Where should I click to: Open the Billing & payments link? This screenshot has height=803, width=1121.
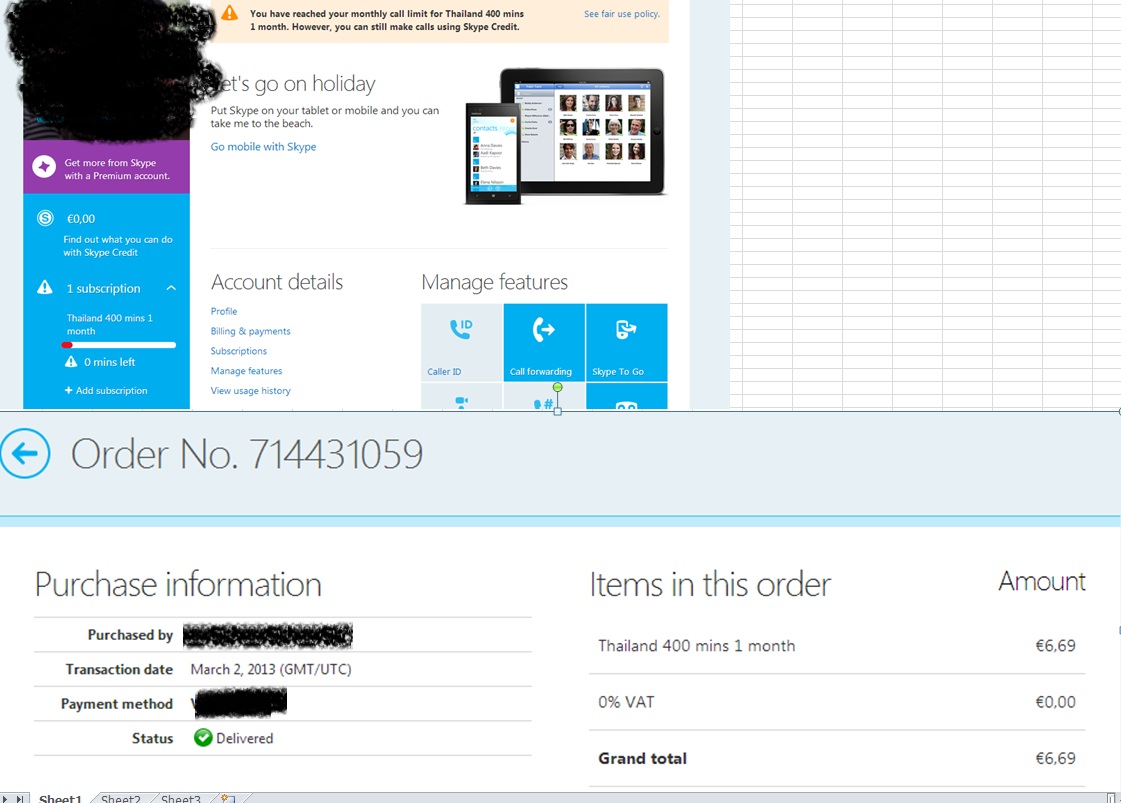pos(250,331)
